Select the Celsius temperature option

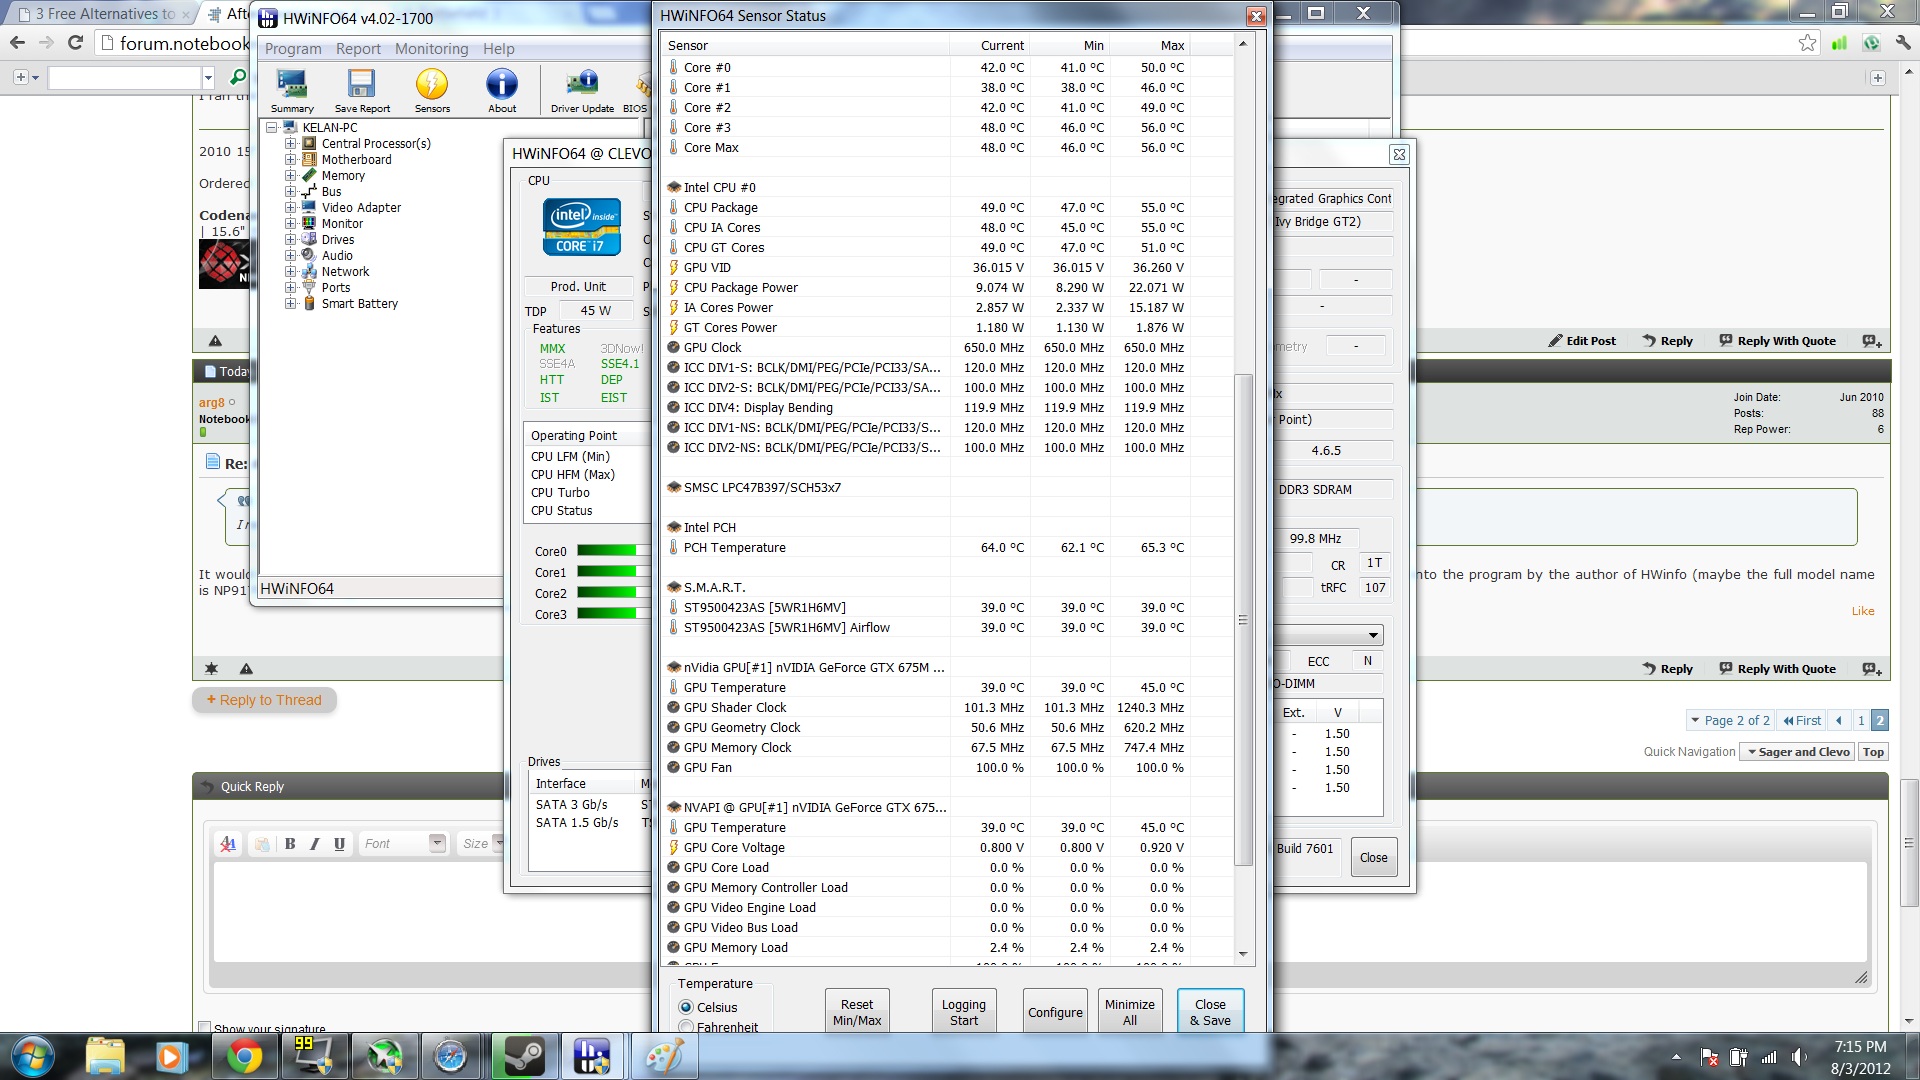tap(686, 1007)
